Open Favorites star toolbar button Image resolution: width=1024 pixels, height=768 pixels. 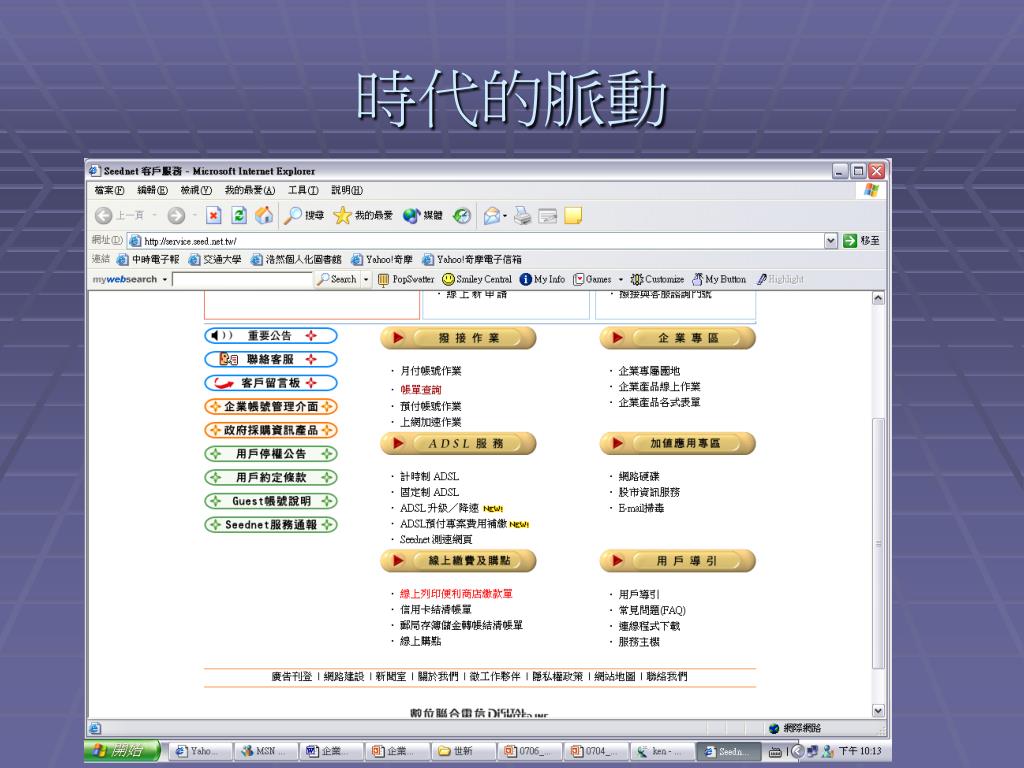pyautogui.click(x=362, y=216)
